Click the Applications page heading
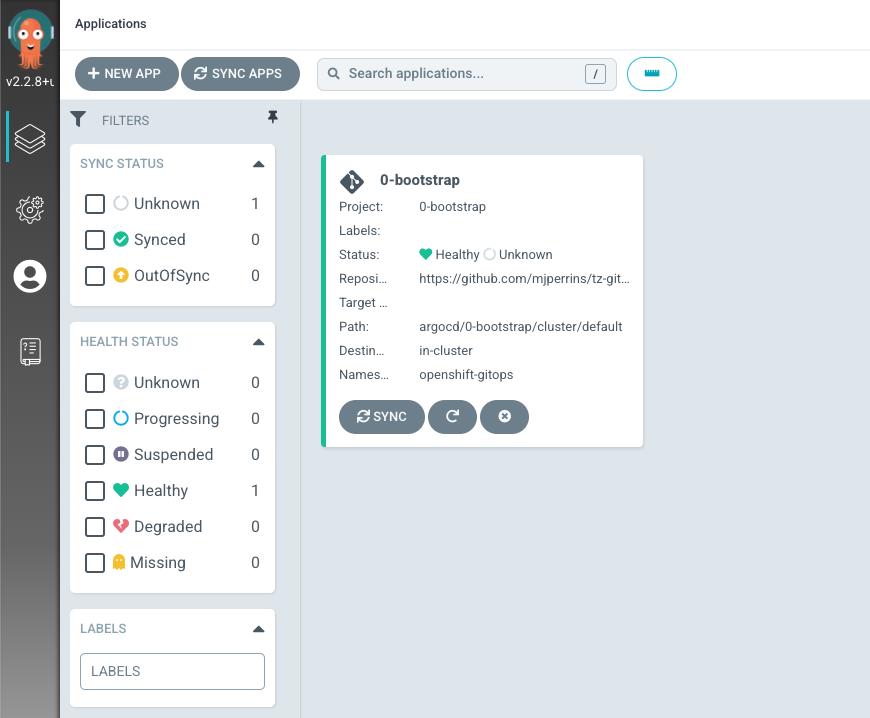Image resolution: width=870 pixels, height=718 pixels. 110,24
